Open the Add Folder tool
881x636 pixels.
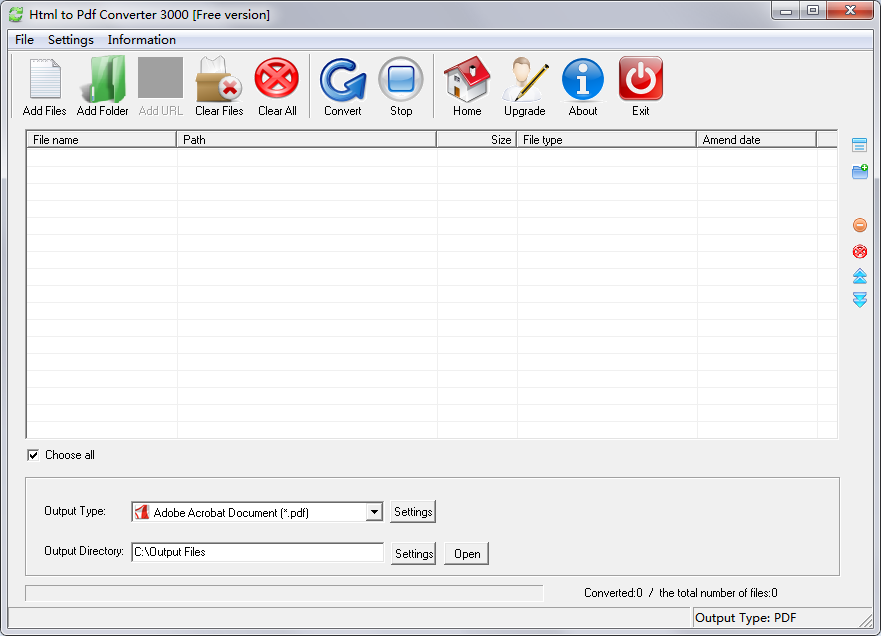click(x=102, y=85)
